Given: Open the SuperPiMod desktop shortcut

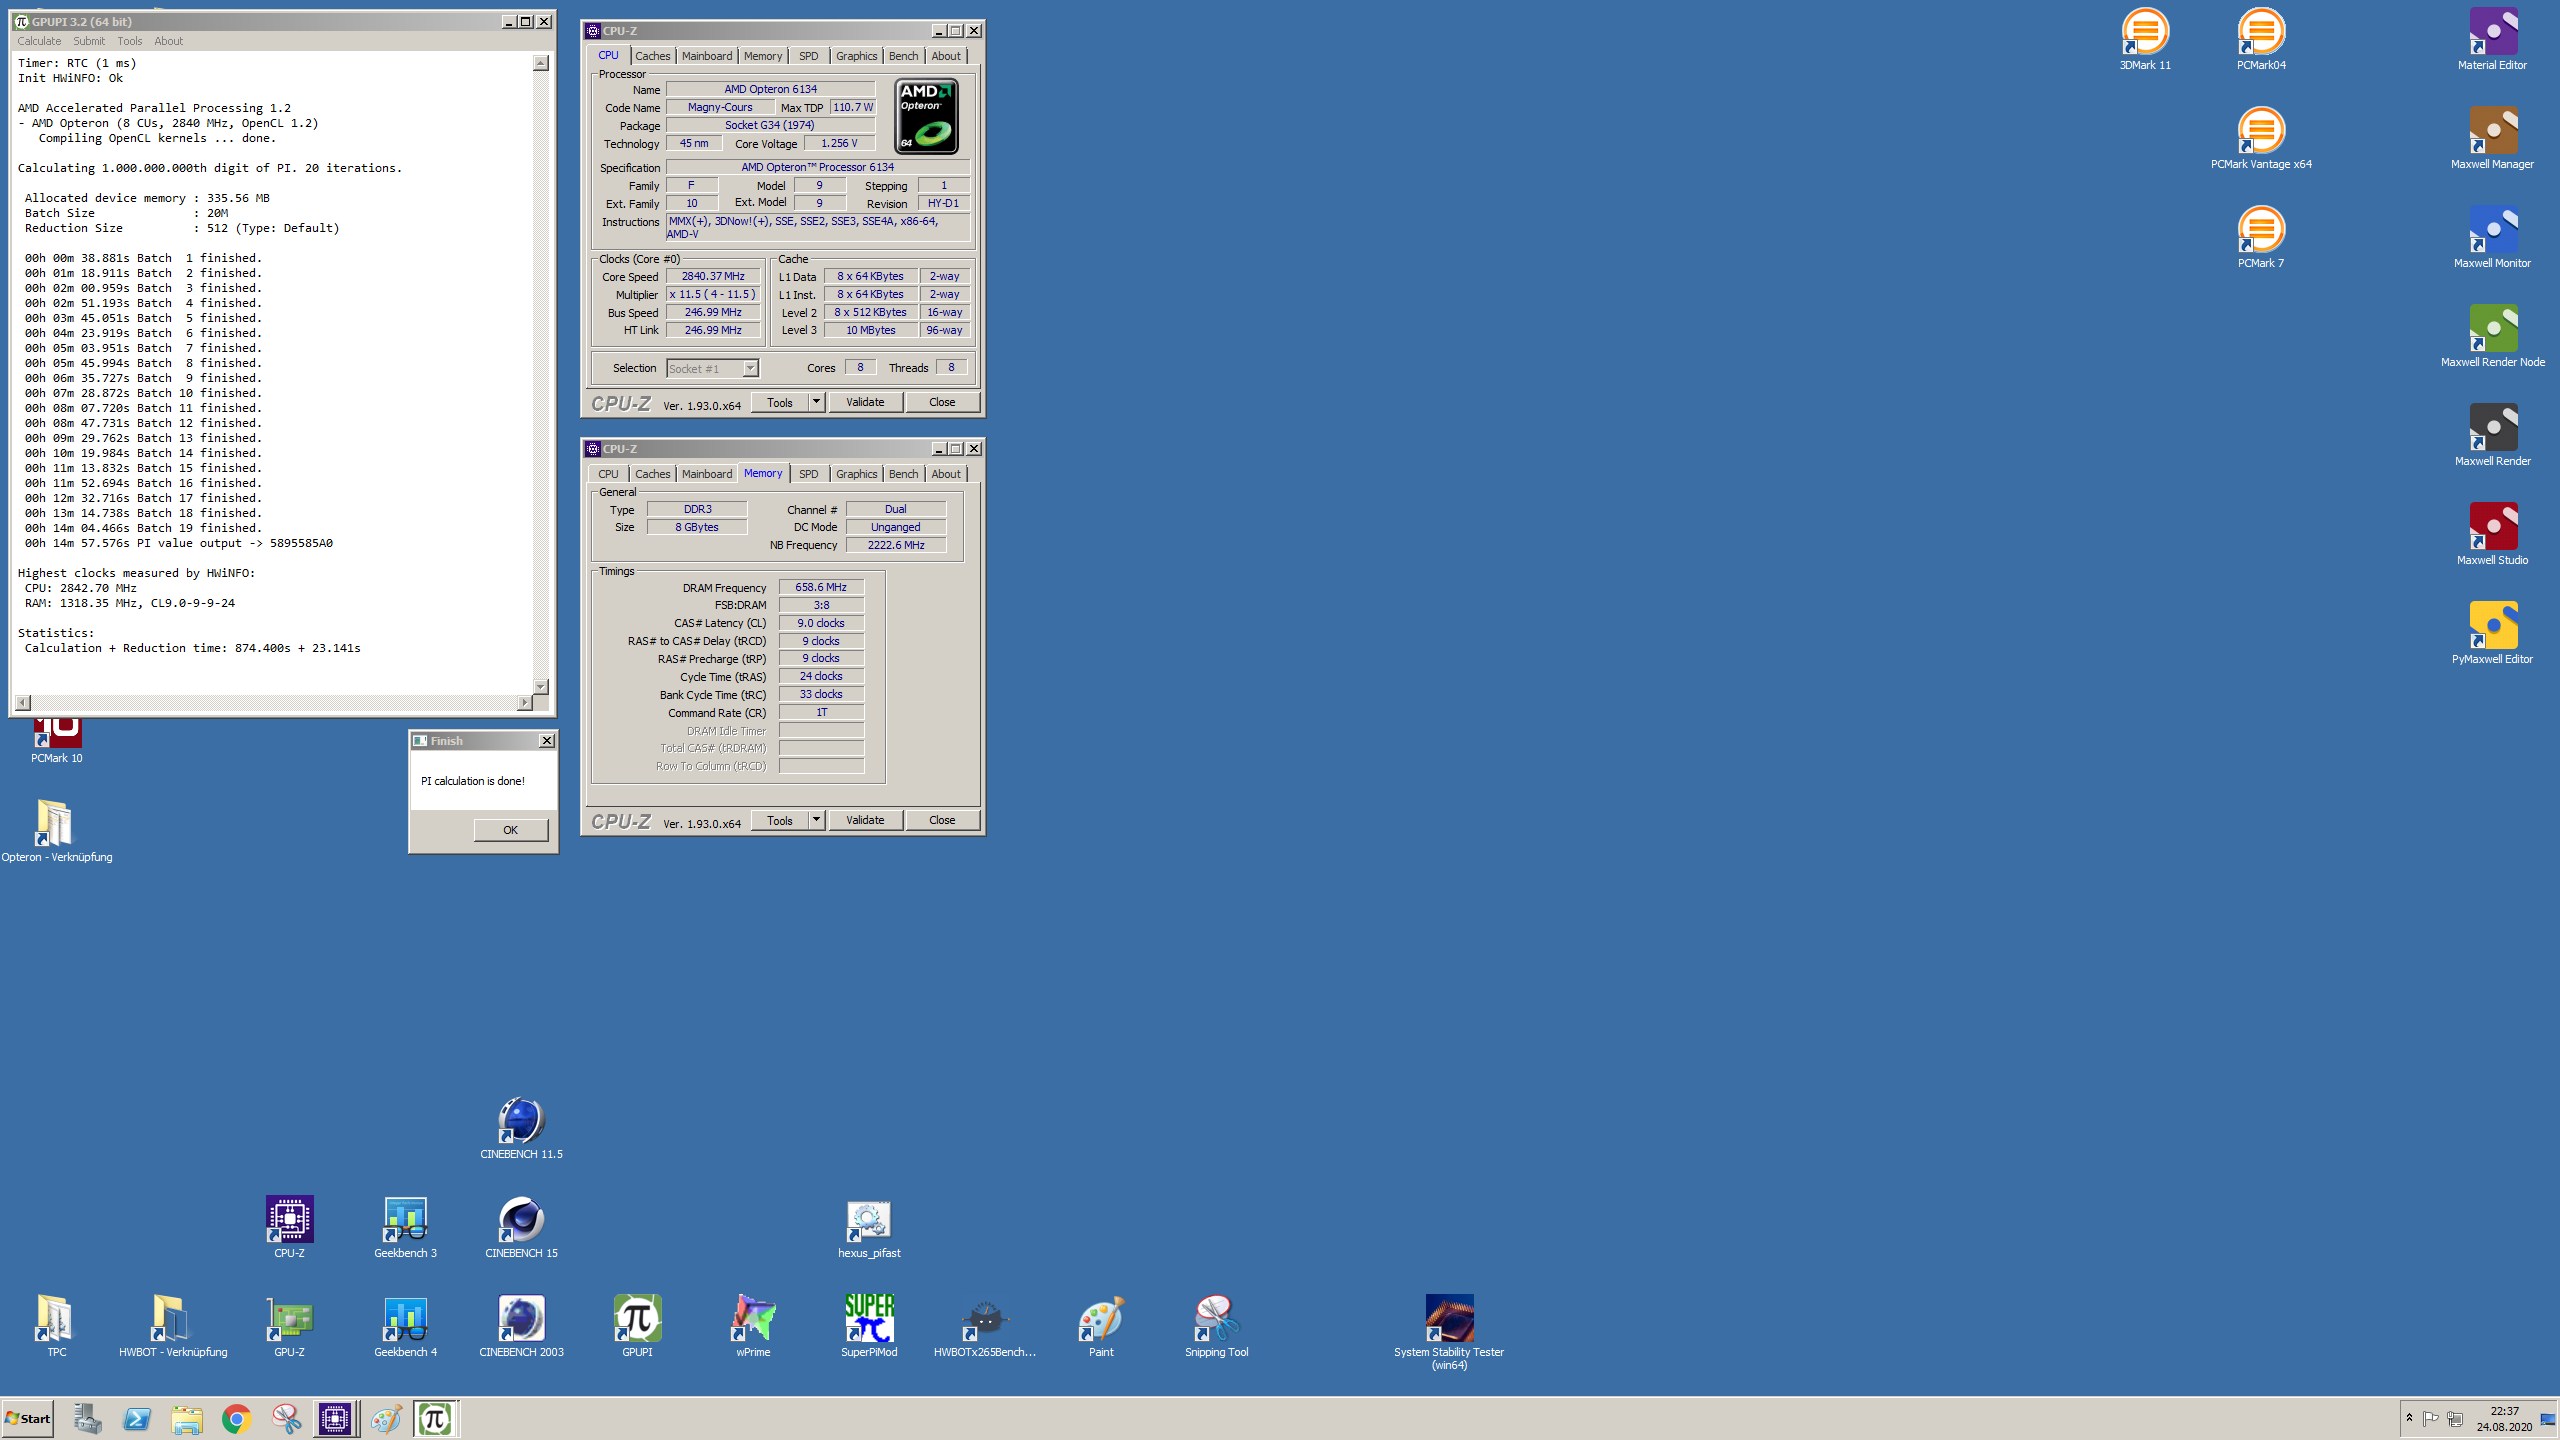Looking at the screenshot, I should coord(869,1326).
